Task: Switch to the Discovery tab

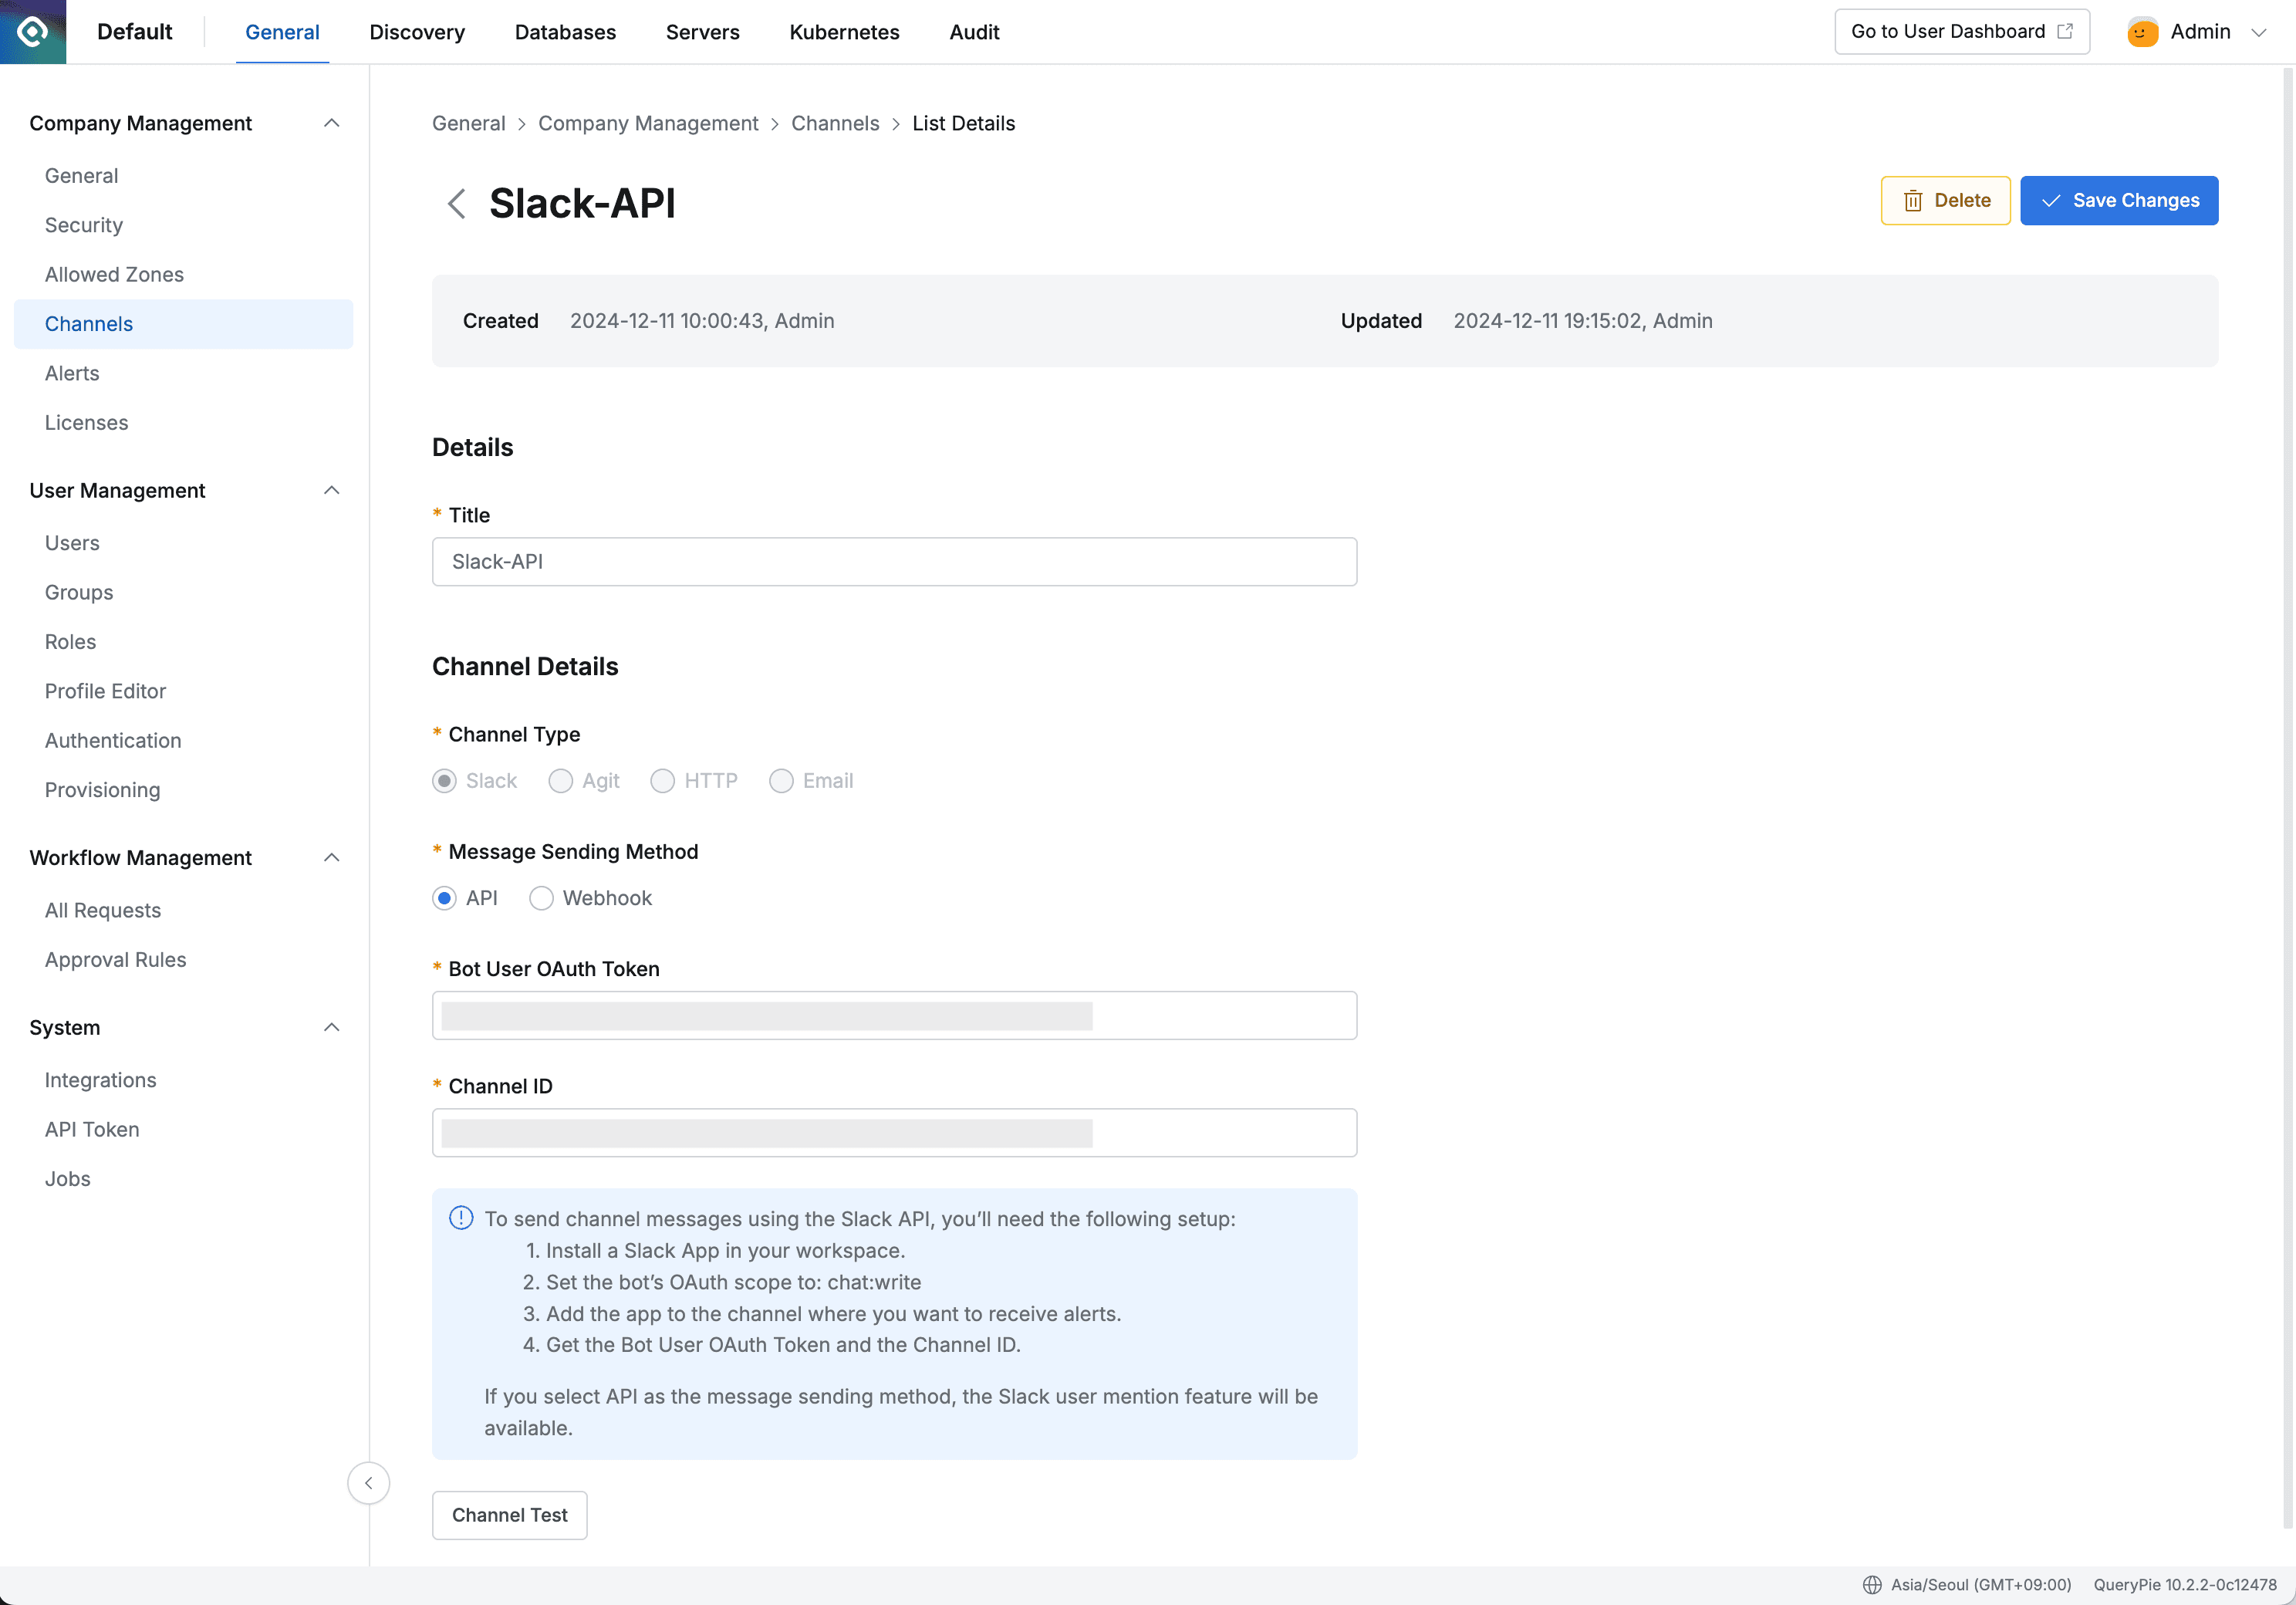Action: pyautogui.click(x=417, y=32)
